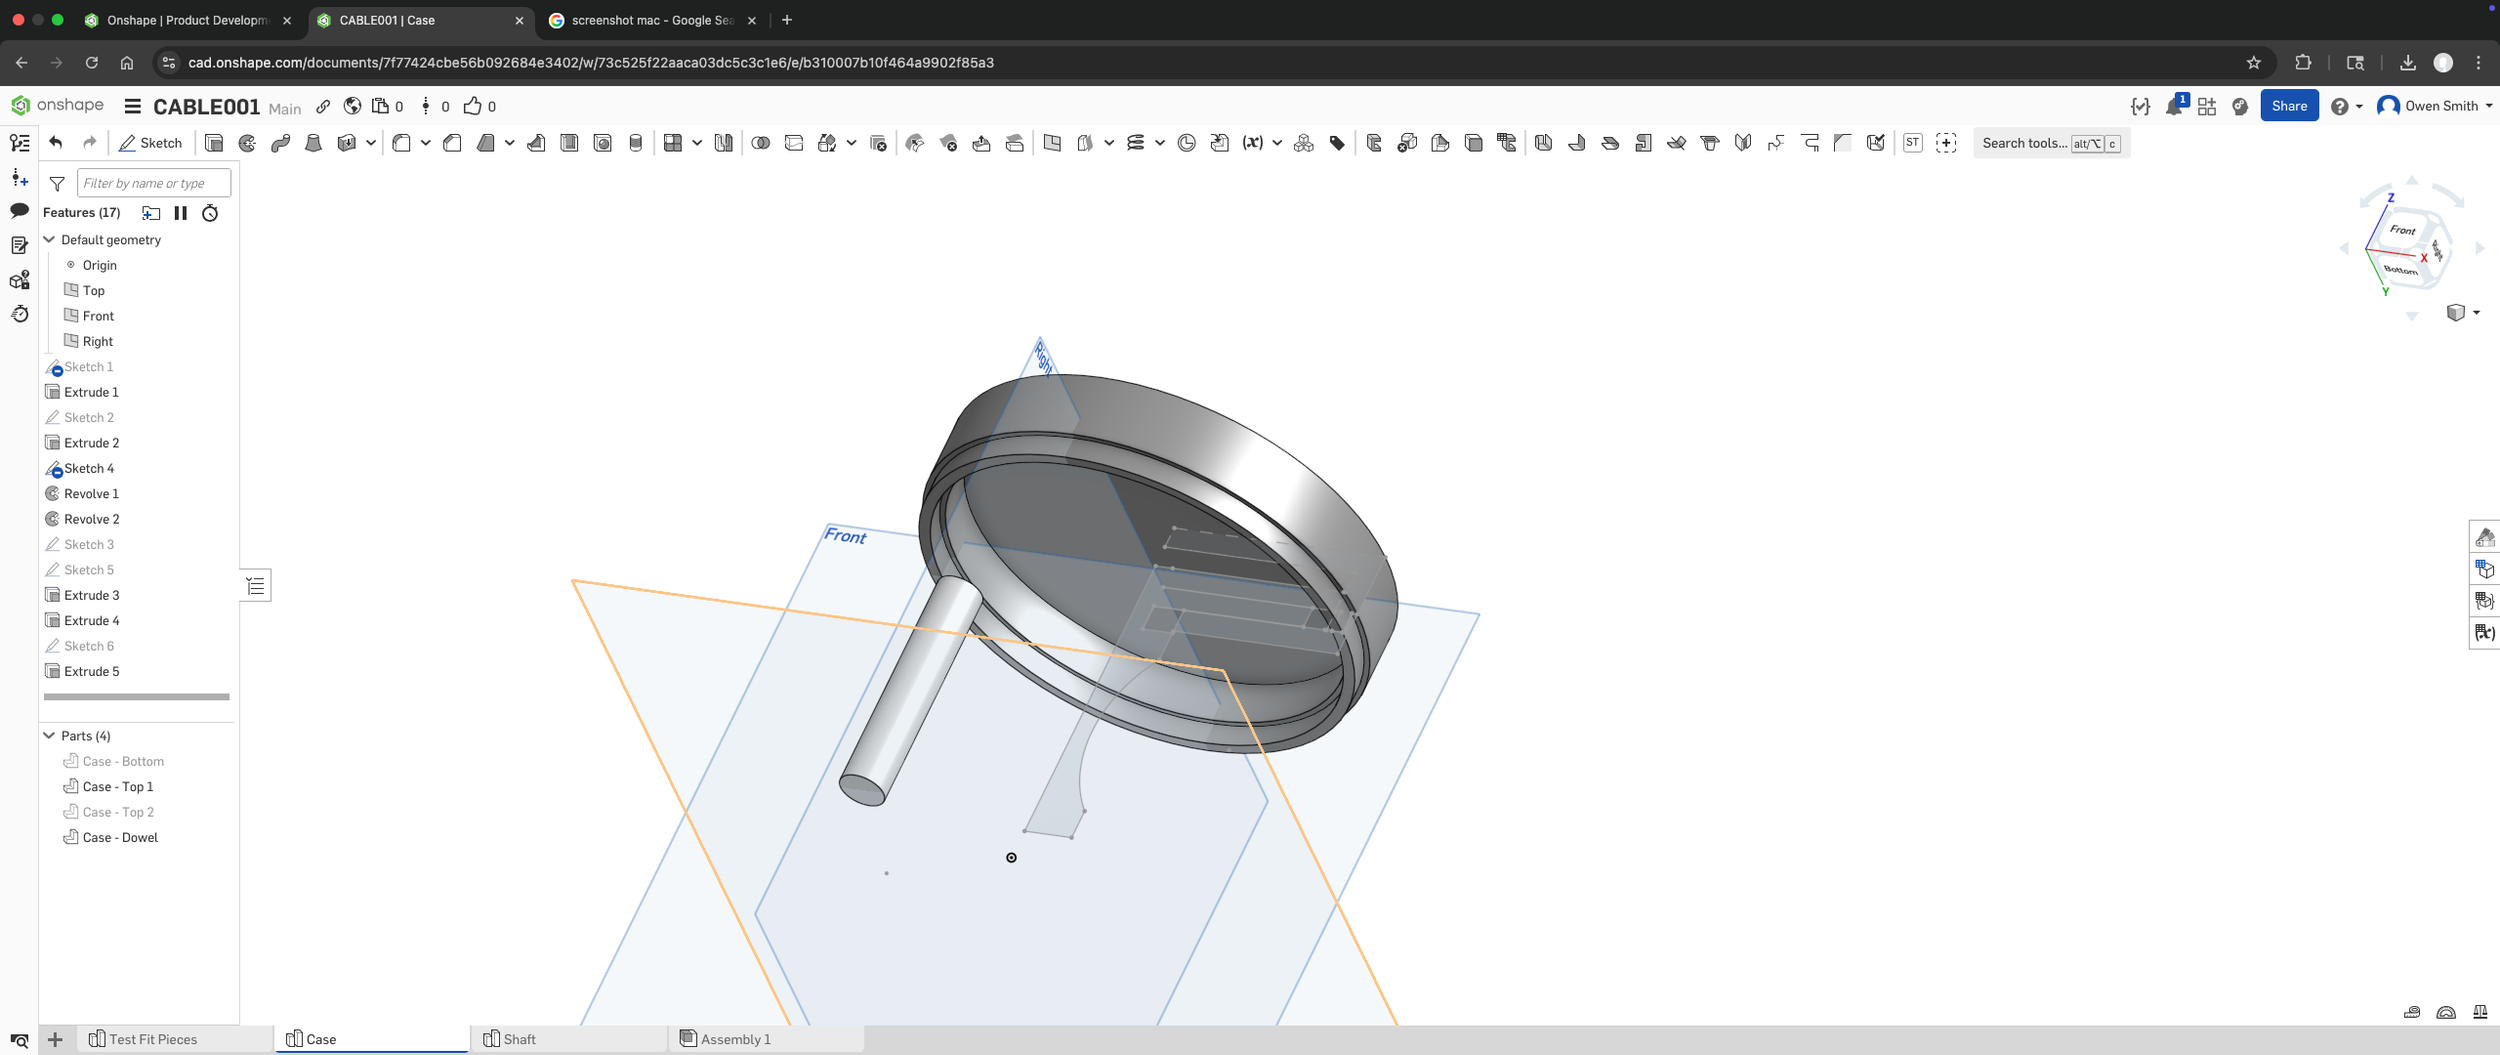Select the Draft tool icon

[486, 143]
